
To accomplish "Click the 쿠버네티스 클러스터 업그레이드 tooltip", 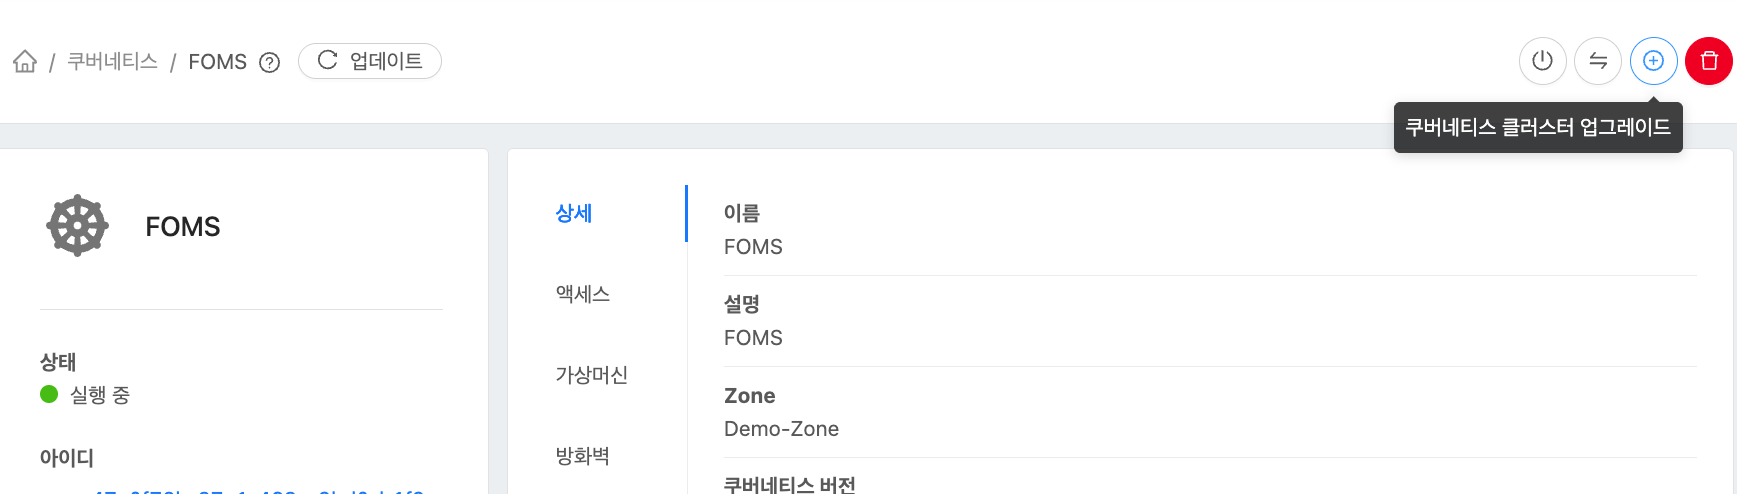I will click(x=1537, y=127).
